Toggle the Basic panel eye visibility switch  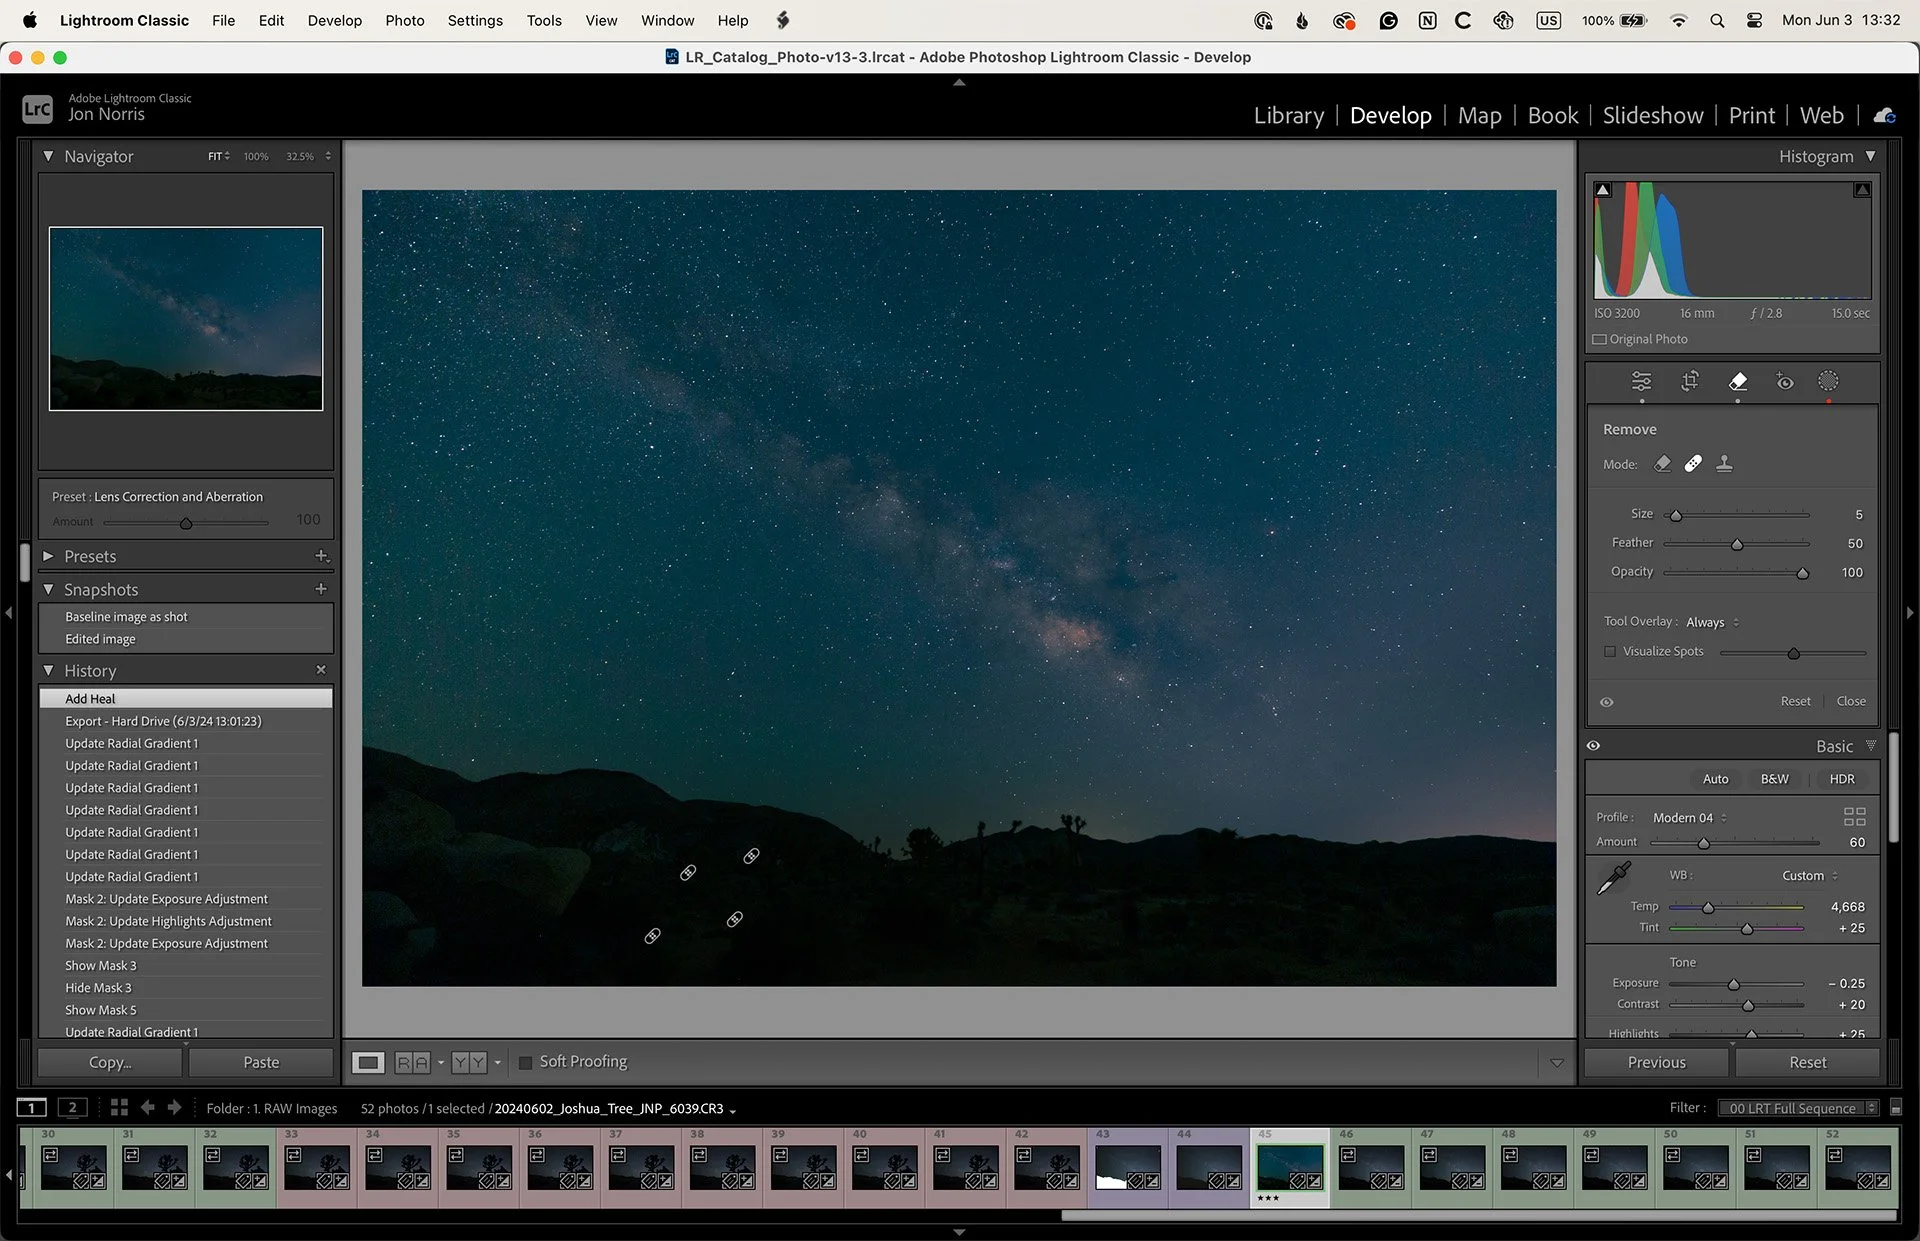point(1594,746)
